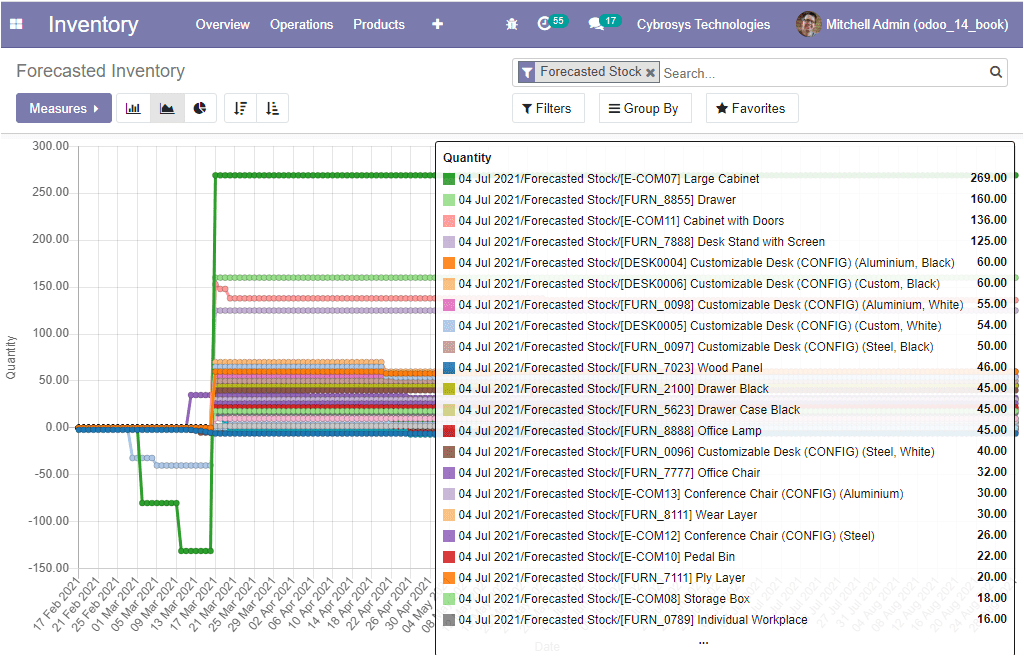The width and height of the screenshot is (1024, 656).
Task: Click '[DESK0006] Customizable Desk (Custom, Black)' row
Action: (725, 283)
